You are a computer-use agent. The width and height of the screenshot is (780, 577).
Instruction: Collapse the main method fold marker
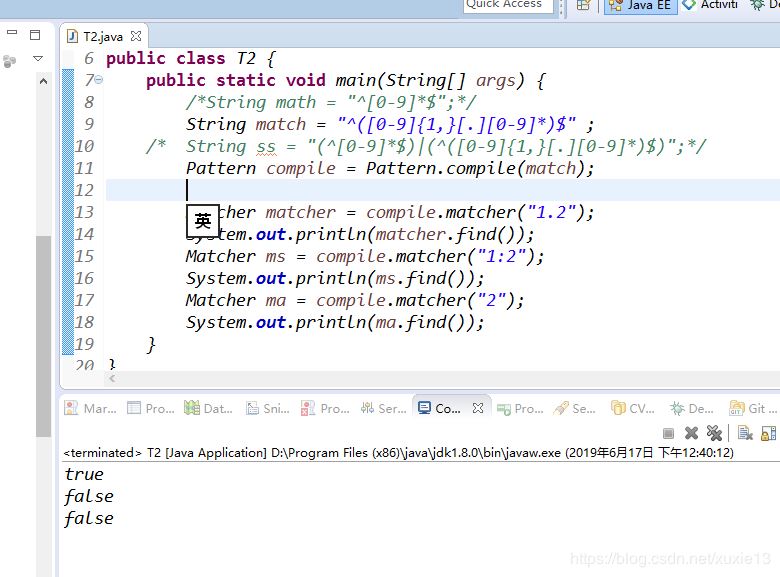pos(100,80)
